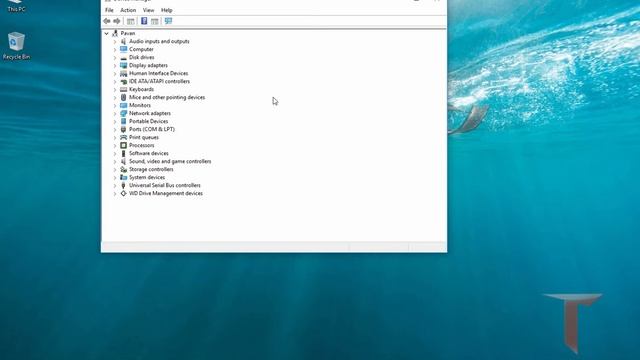Select the "Human Interface Devices" label

click(x=158, y=73)
